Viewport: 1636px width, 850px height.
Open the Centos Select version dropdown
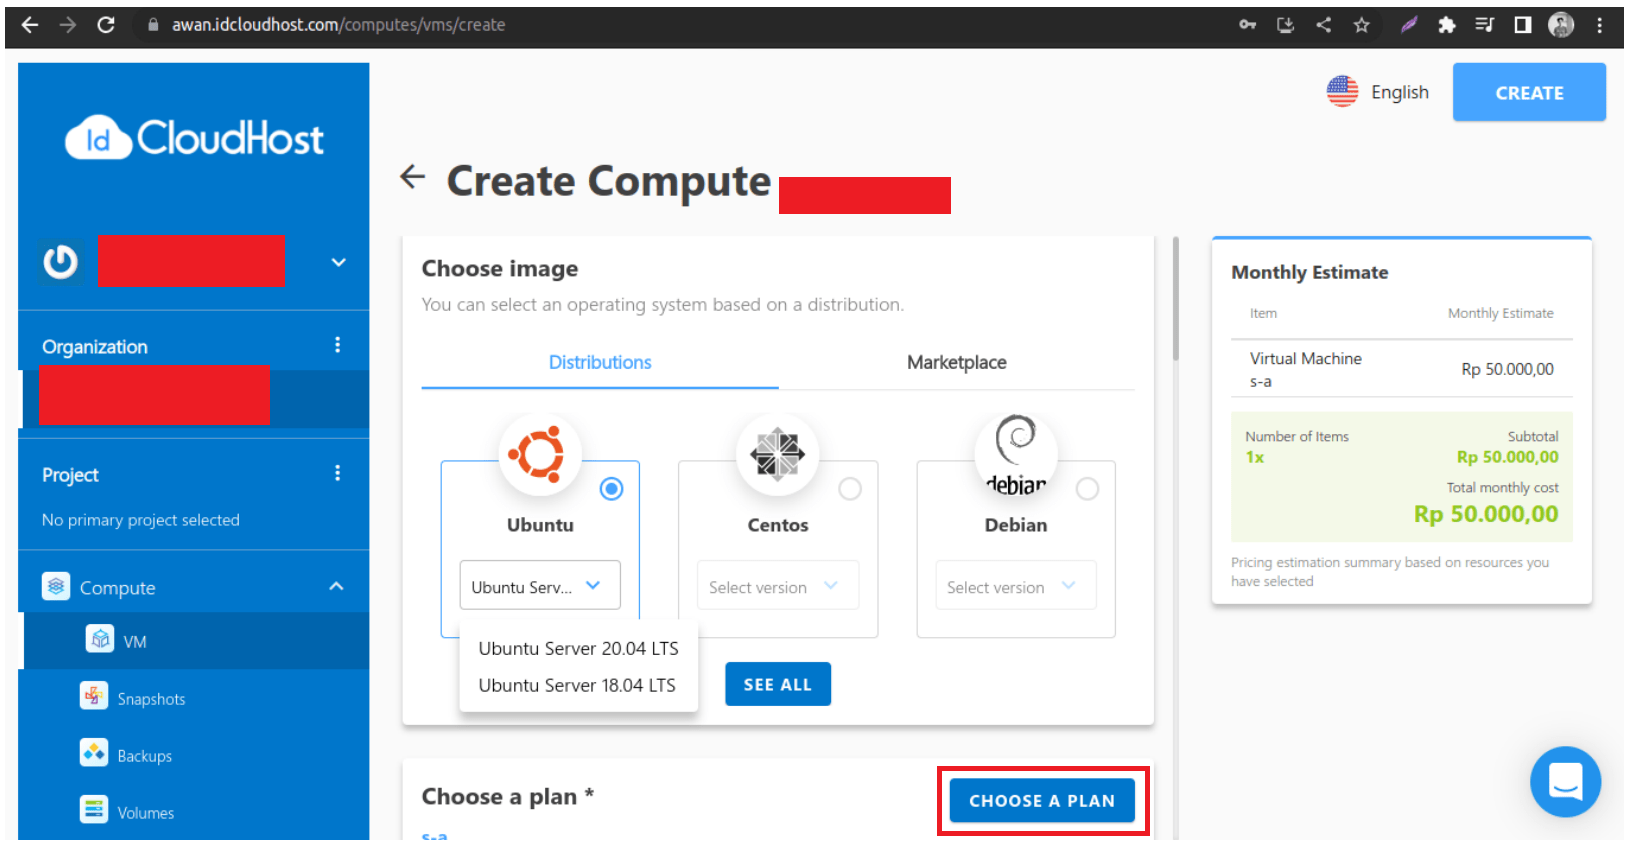[777, 587]
